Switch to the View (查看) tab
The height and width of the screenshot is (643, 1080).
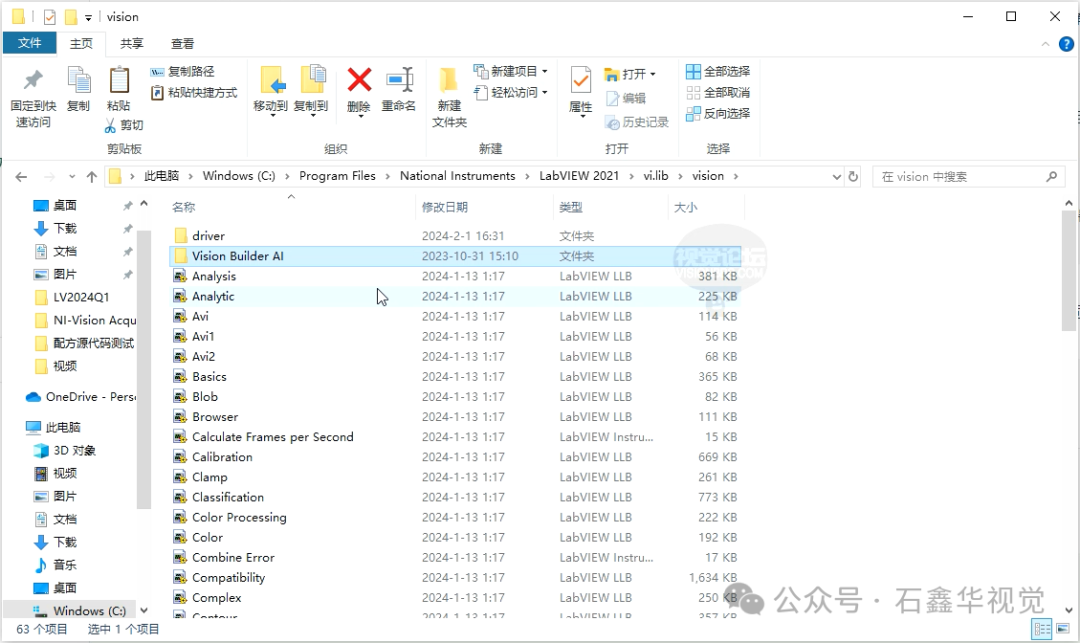click(183, 43)
